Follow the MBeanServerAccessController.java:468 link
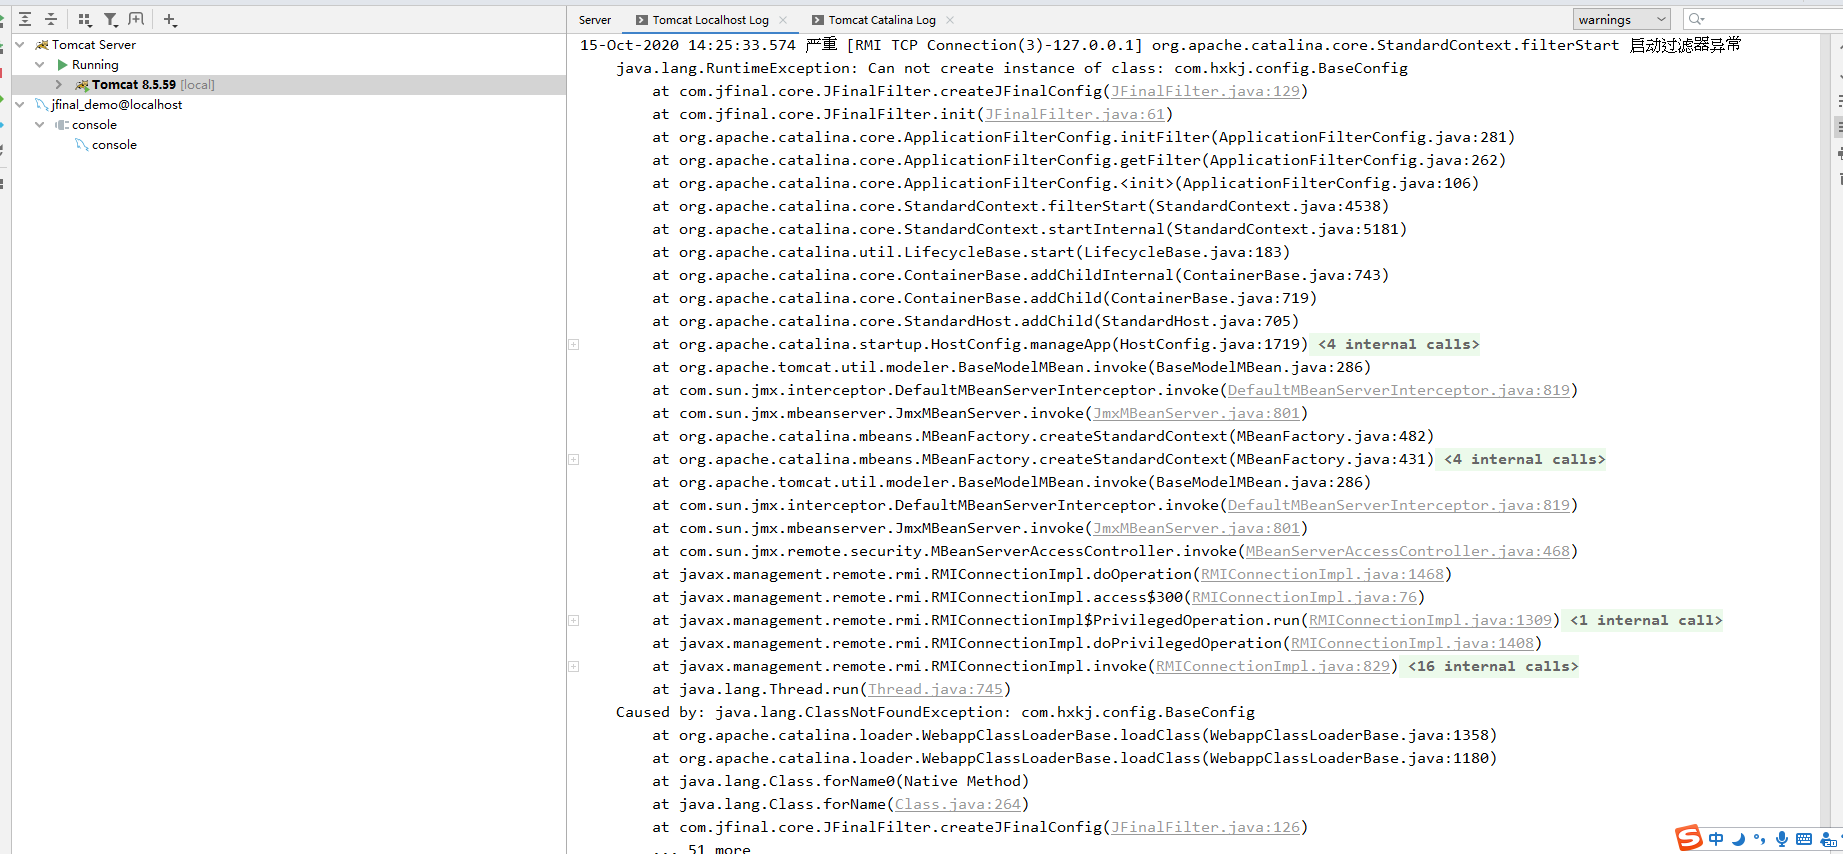 click(1408, 551)
